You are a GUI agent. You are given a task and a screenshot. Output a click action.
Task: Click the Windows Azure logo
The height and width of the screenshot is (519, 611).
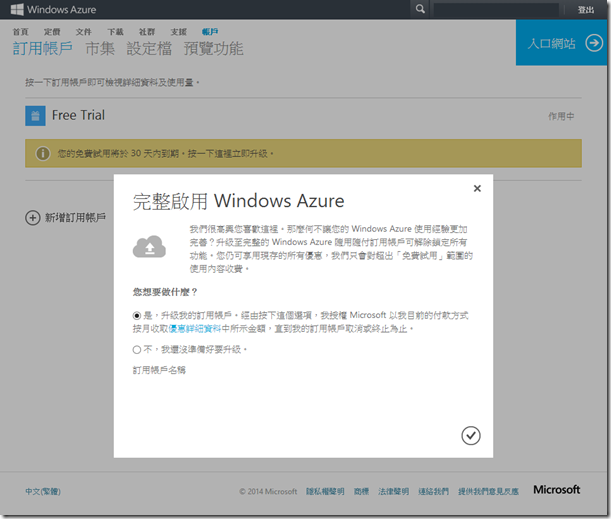tap(53, 9)
